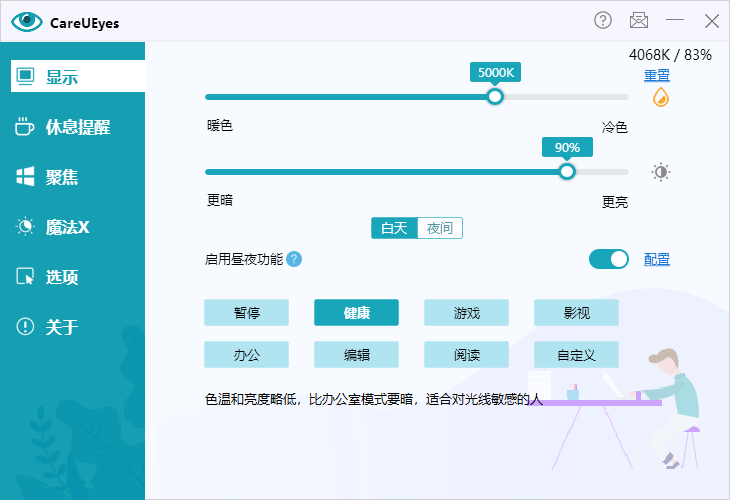Click the brightness slider handle at 90%
Screen dimensions: 730x500
coord(567,171)
